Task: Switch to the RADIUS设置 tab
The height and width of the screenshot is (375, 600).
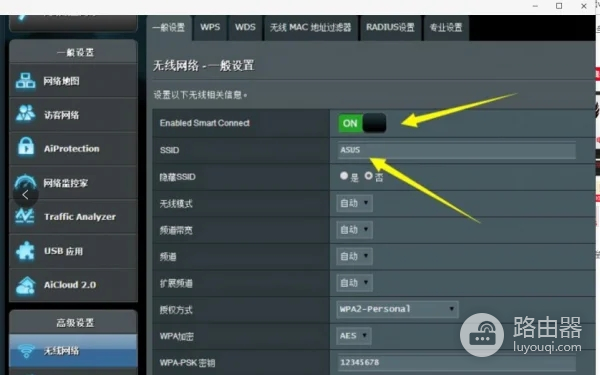Action: click(390, 28)
